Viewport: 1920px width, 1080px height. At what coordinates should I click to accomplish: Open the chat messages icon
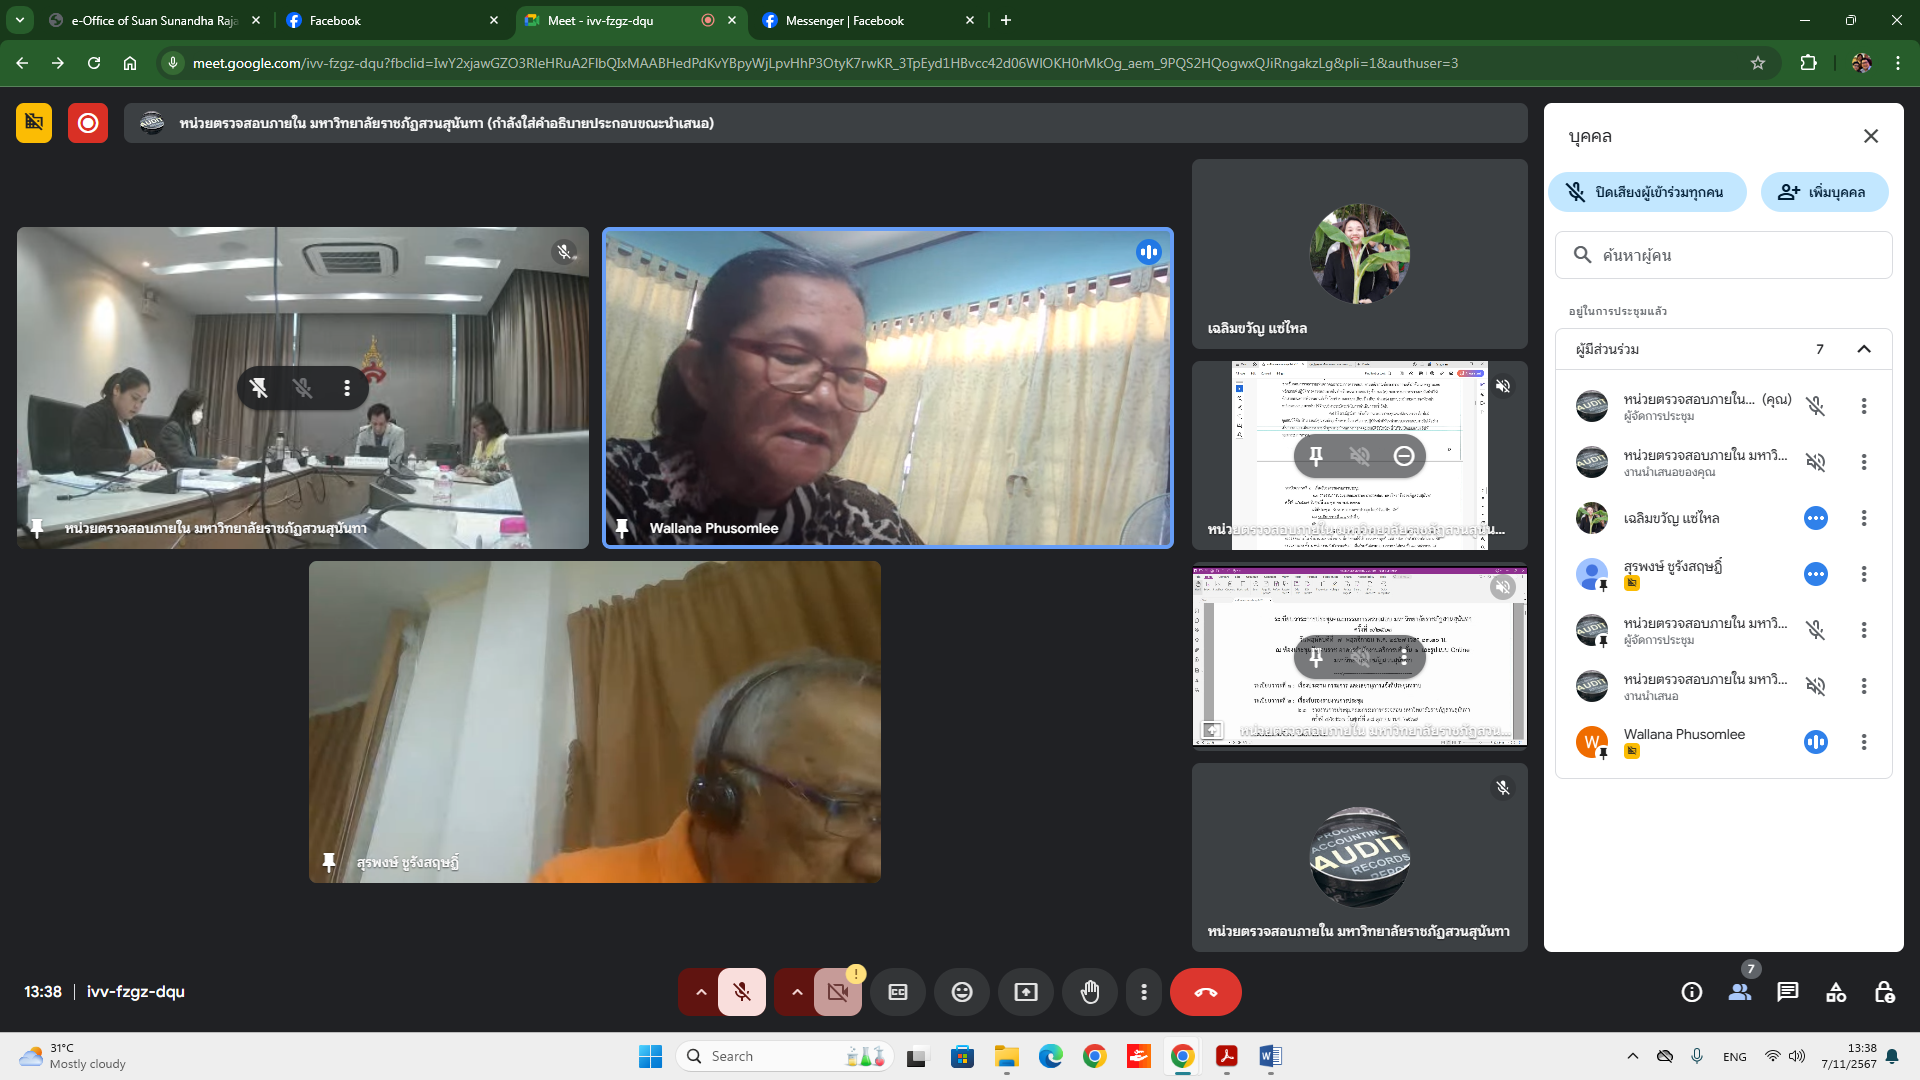1788,992
